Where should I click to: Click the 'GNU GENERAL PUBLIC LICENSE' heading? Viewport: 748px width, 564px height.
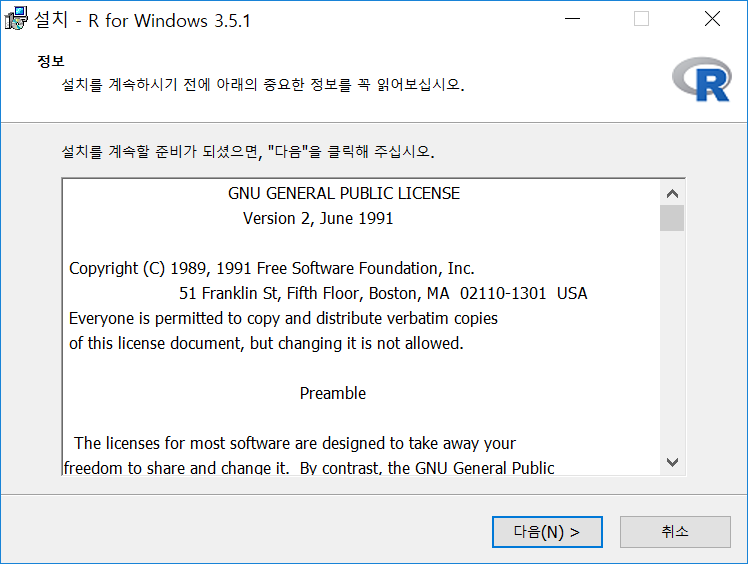(x=343, y=193)
